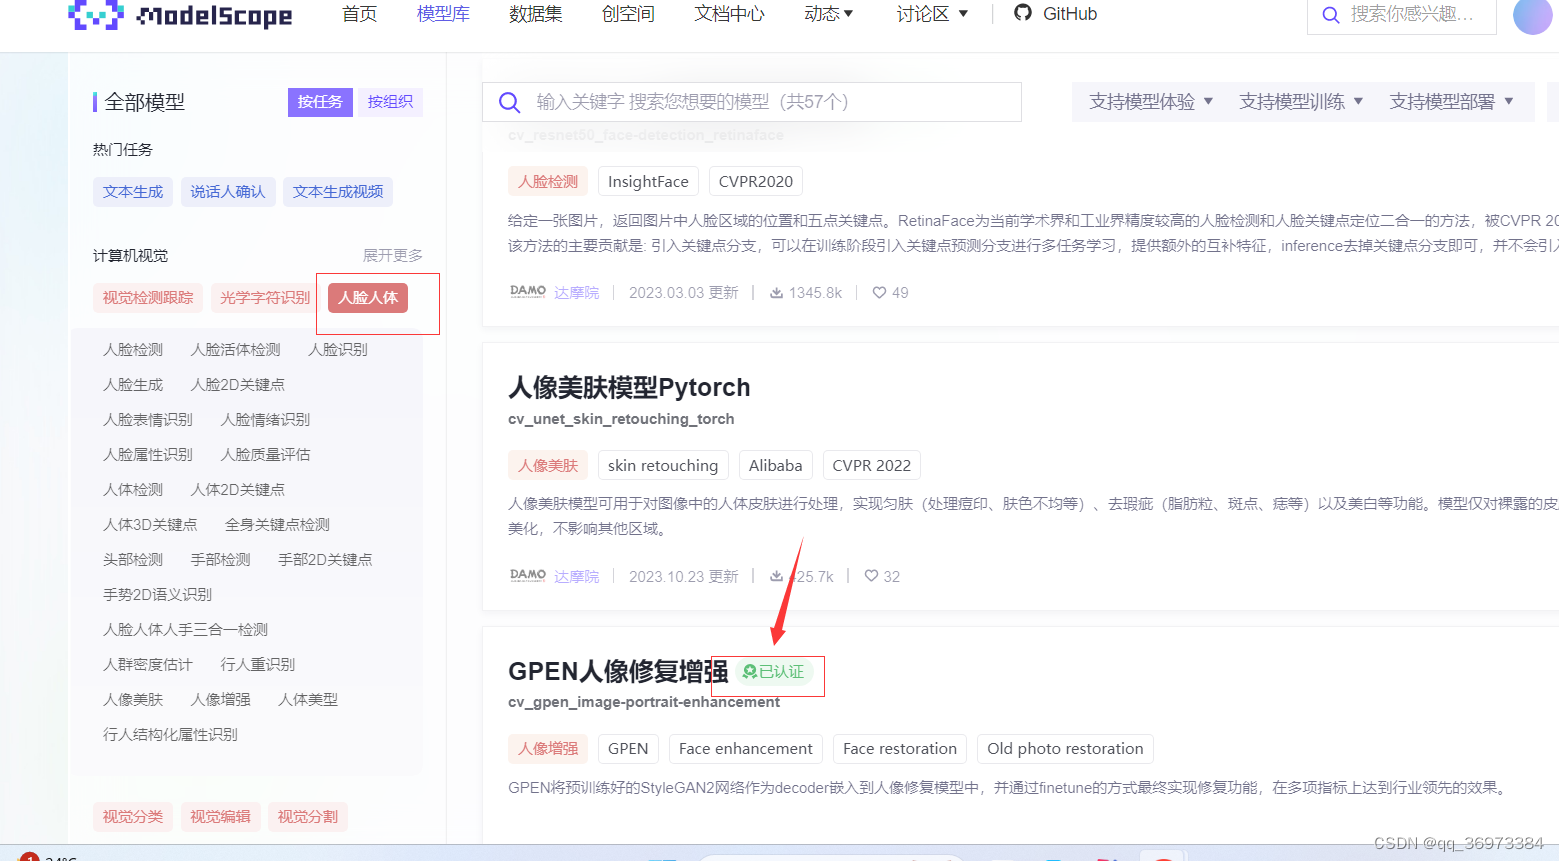Filter by 人脸属性识别 subtask
Viewport: 1559px width, 861px height.
pyautogui.click(x=148, y=455)
